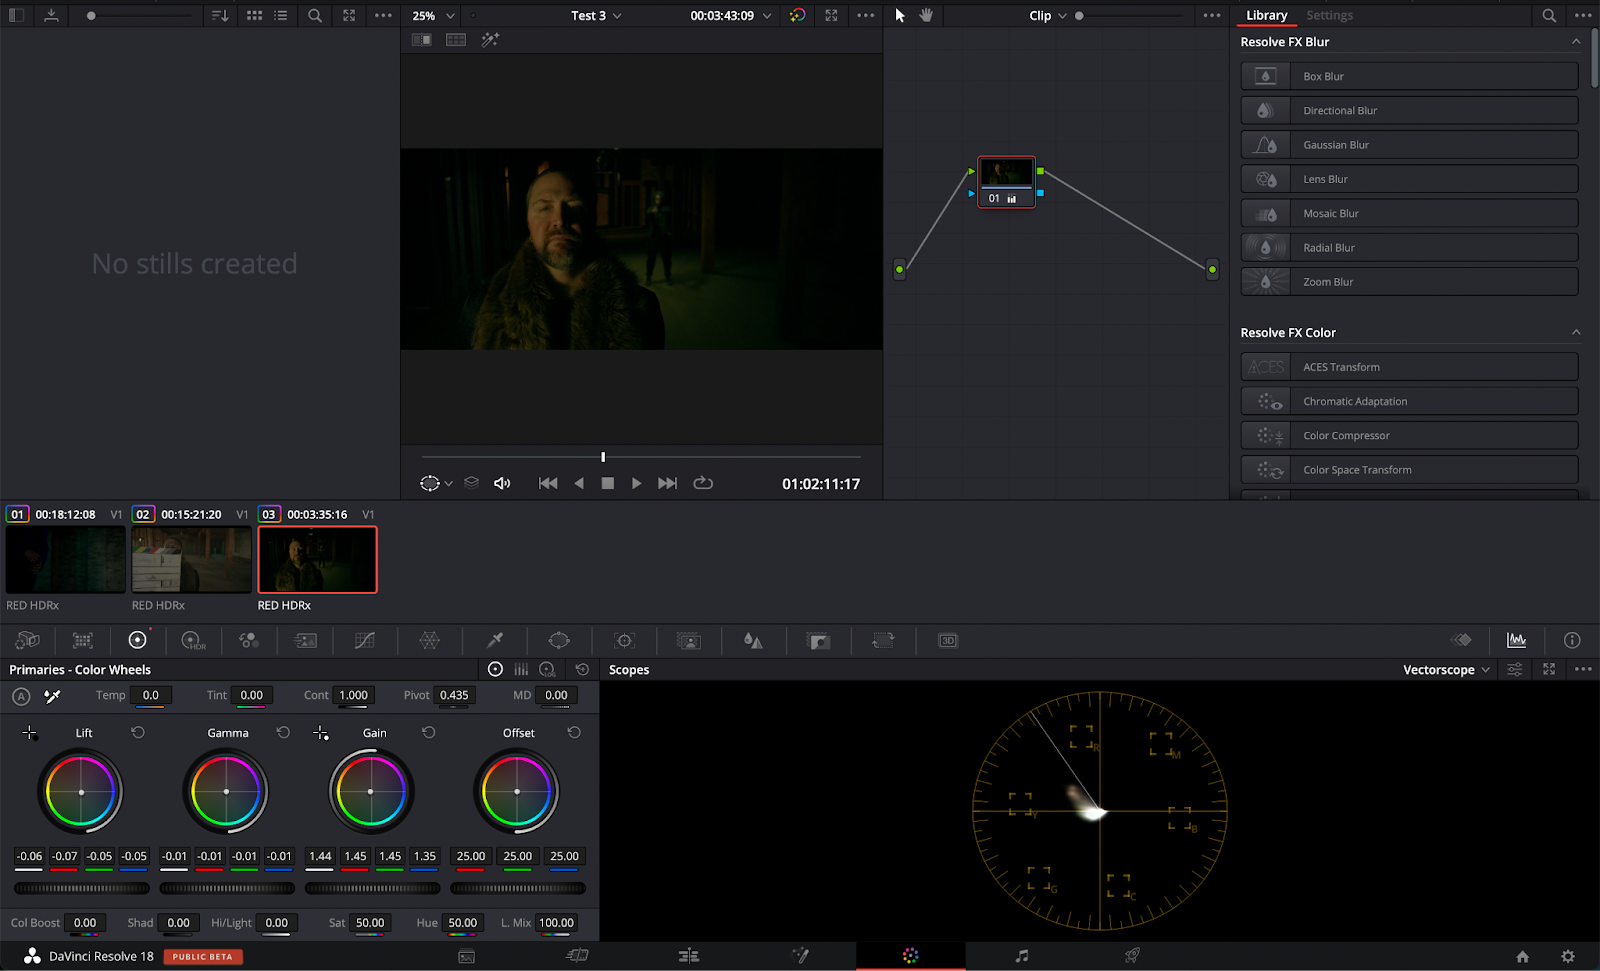Toggle loop playback
This screenshot has height=971, width=1600.
pyautogui.click(x=703, y=483)
